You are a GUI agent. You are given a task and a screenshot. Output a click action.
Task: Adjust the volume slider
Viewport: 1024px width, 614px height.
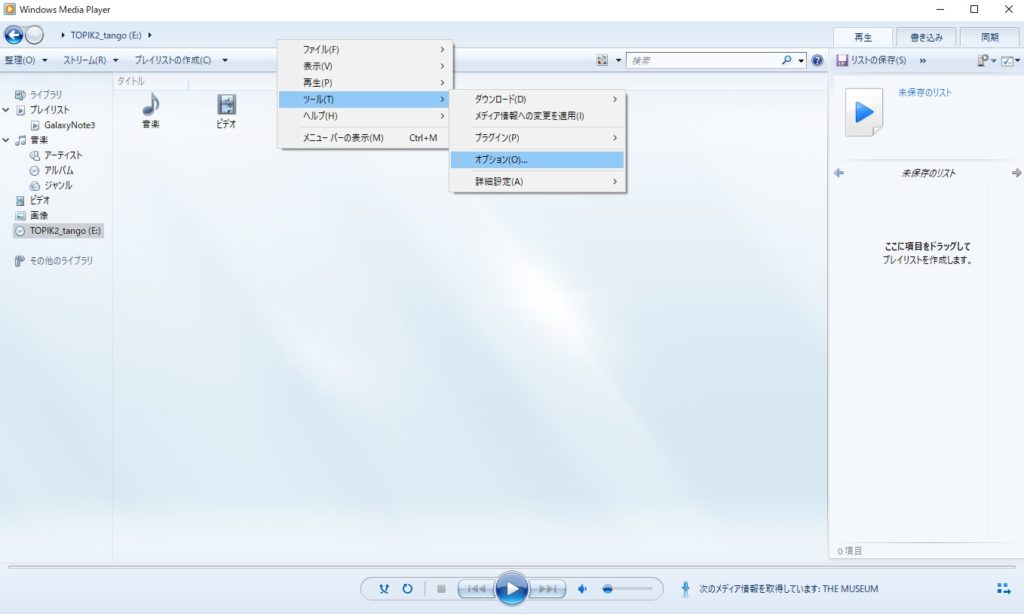pos(627,589)
